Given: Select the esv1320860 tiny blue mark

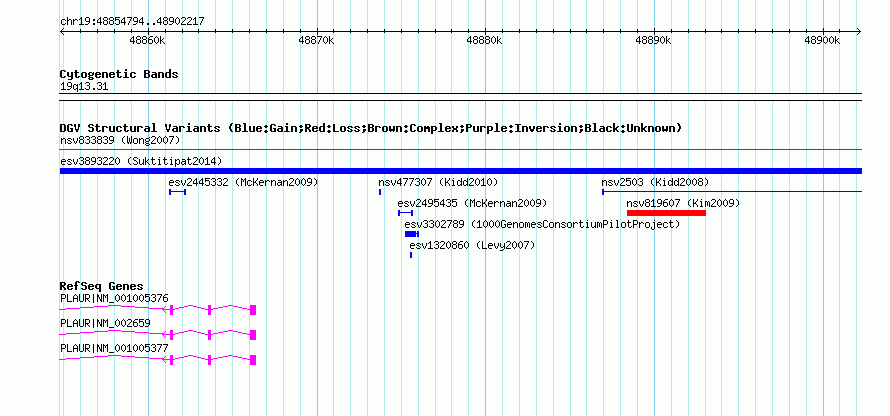Looking at the screenshot, I should click(x=411, y=255).
